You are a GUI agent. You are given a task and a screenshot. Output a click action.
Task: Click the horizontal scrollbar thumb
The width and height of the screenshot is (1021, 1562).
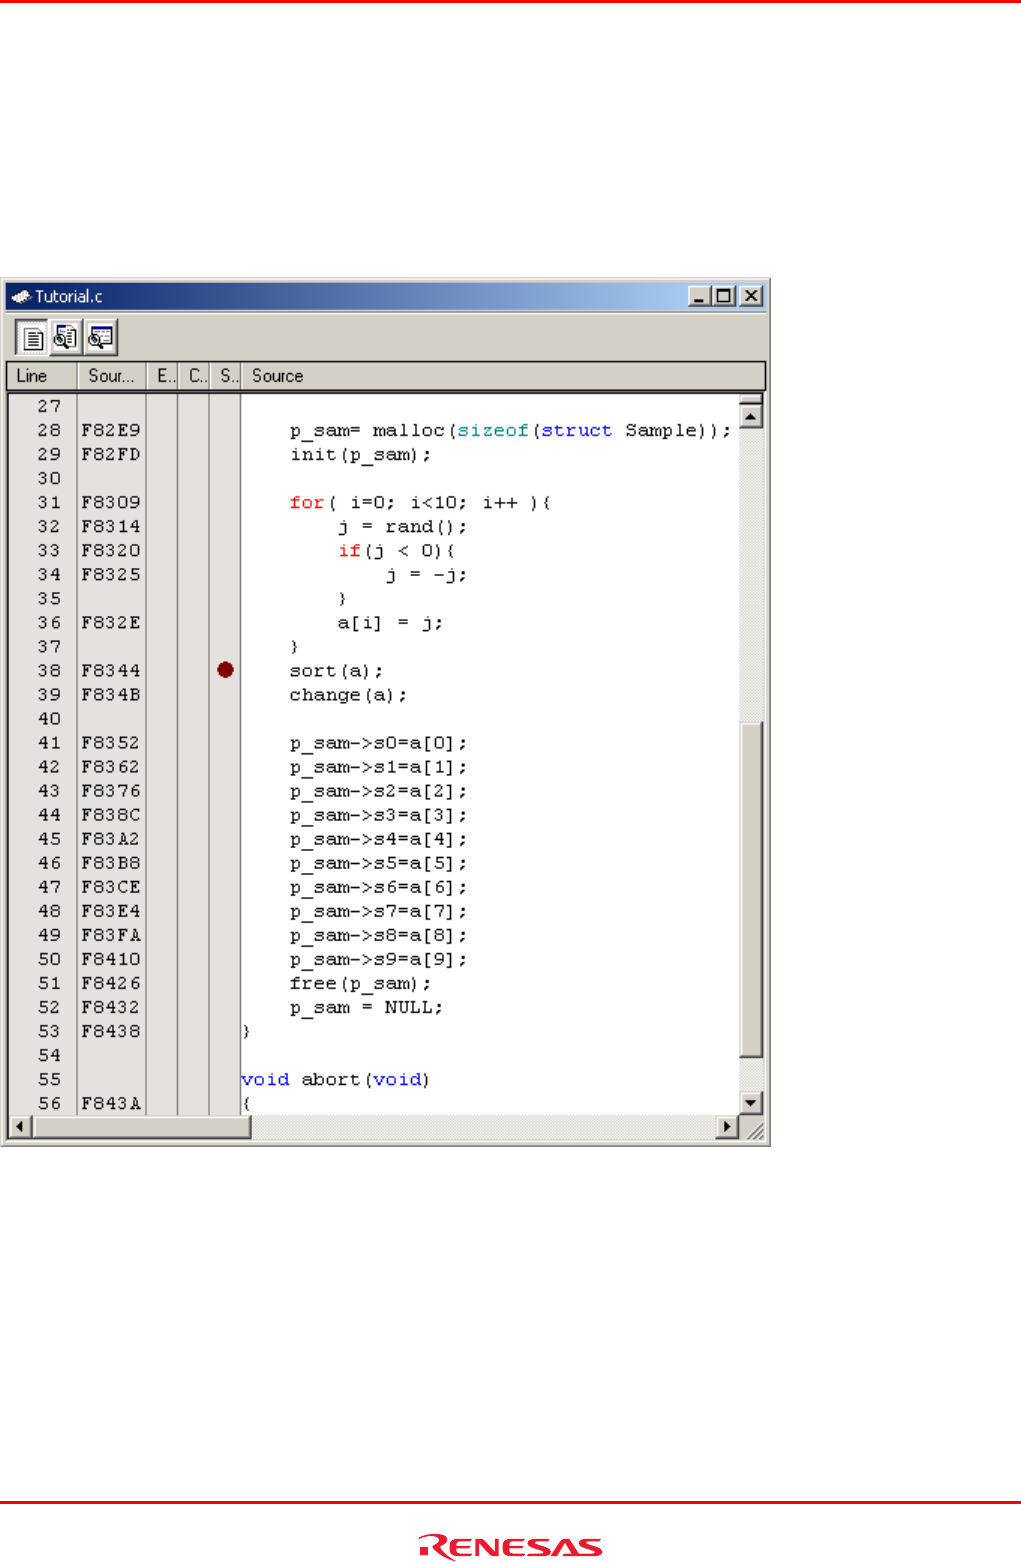(x=141, y=1127)
